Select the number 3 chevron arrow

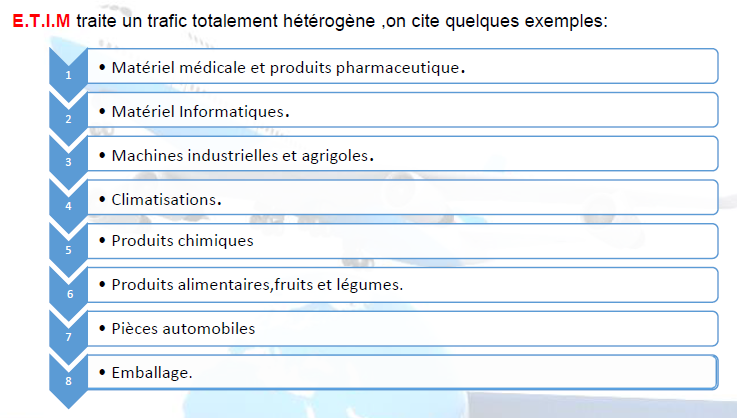point(68,162)
